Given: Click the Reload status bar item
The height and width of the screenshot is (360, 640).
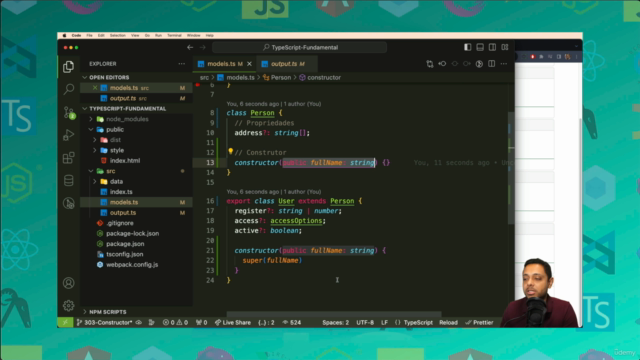Looking at the screenshot, I should tap(448, 322).
